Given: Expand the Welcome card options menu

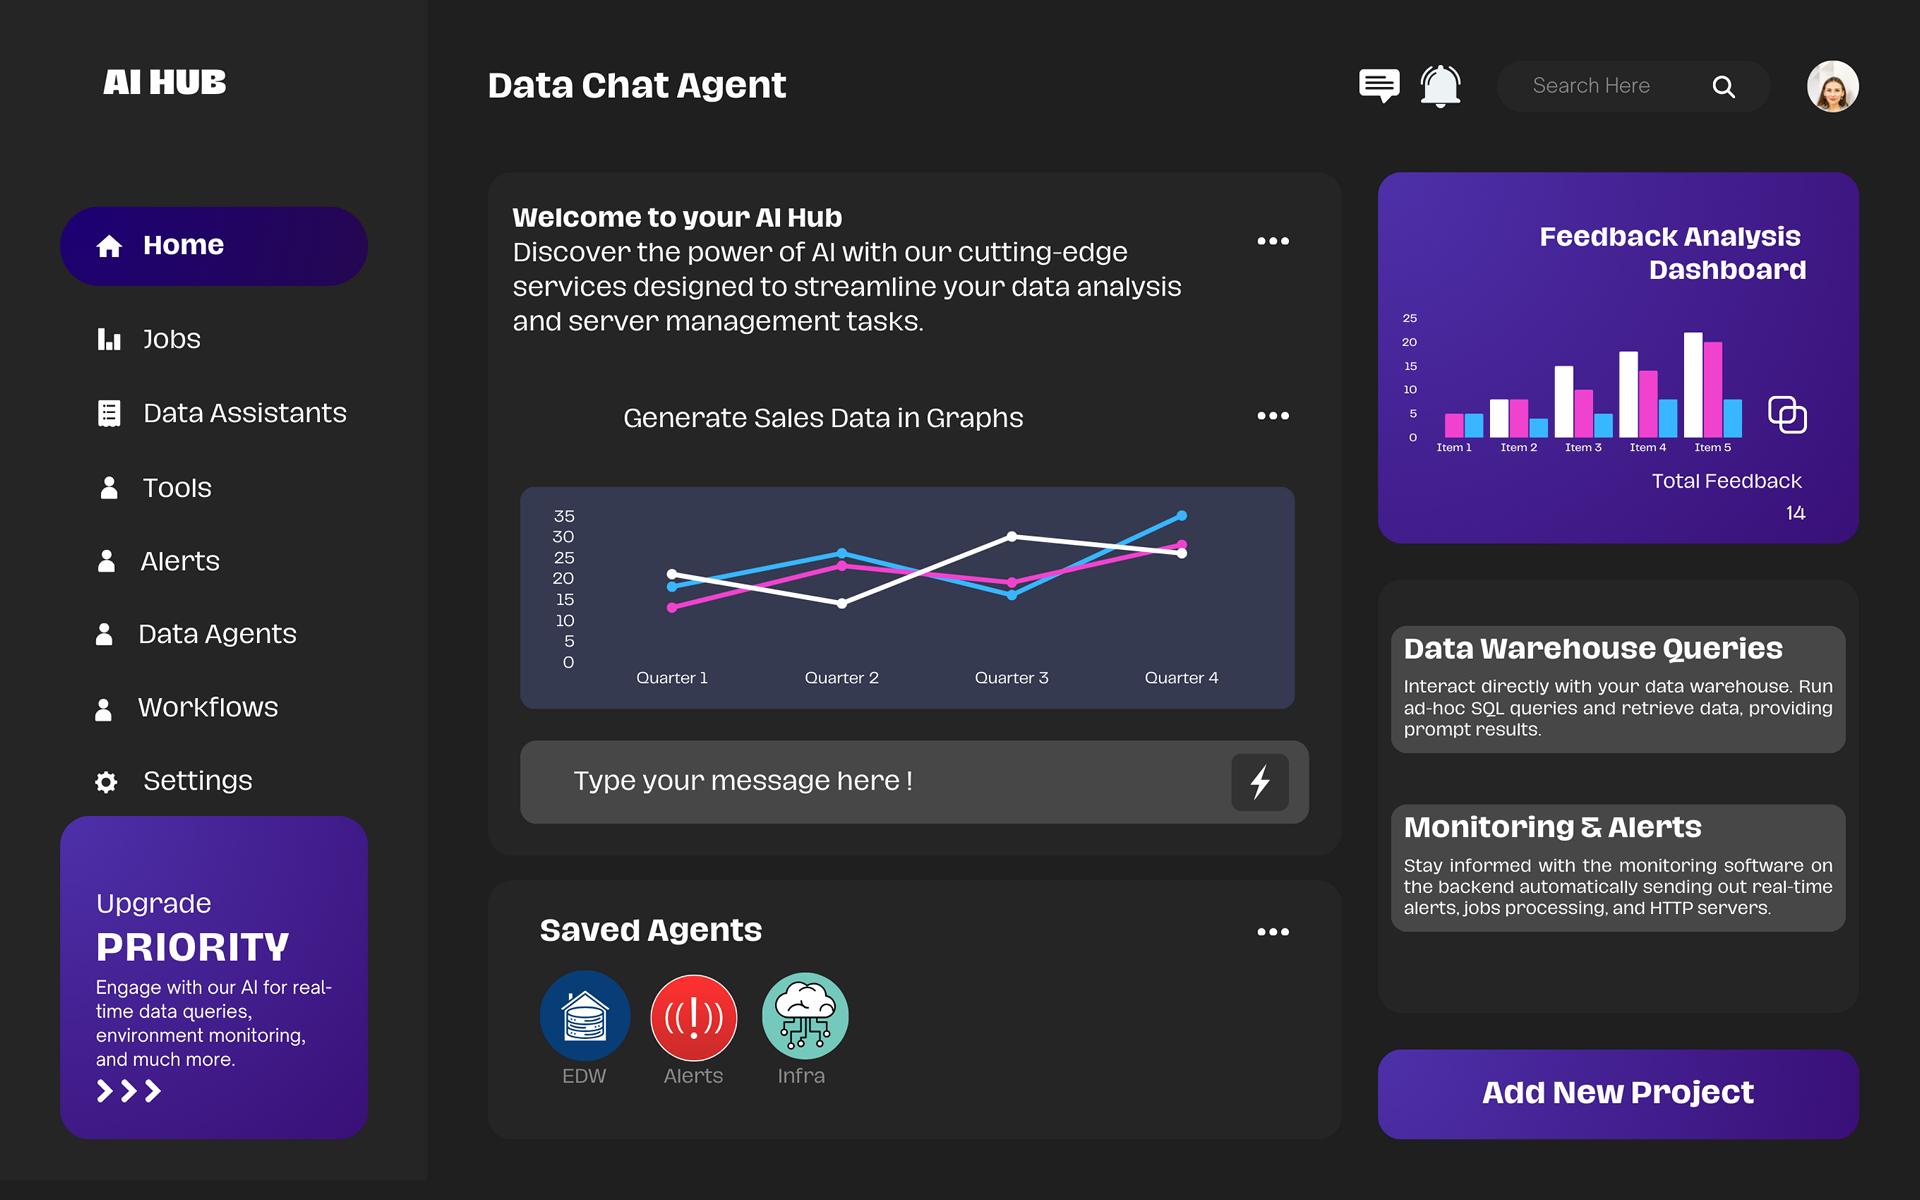Looking at the screenshot, I should tap(1272, 241).
